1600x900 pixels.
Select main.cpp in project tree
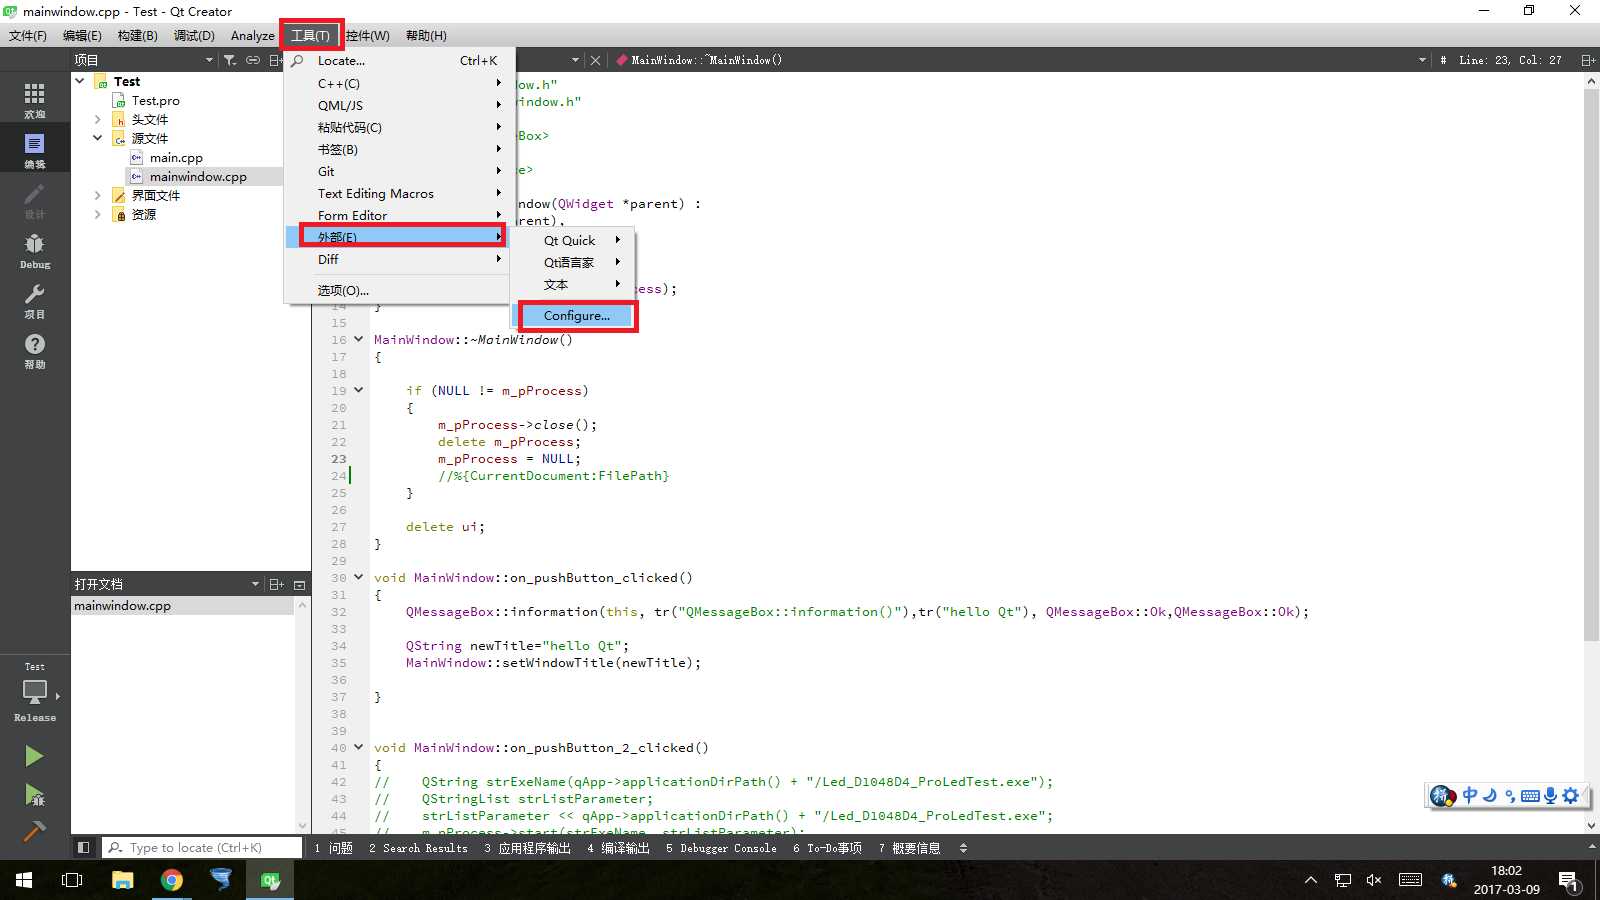point(176,157)
